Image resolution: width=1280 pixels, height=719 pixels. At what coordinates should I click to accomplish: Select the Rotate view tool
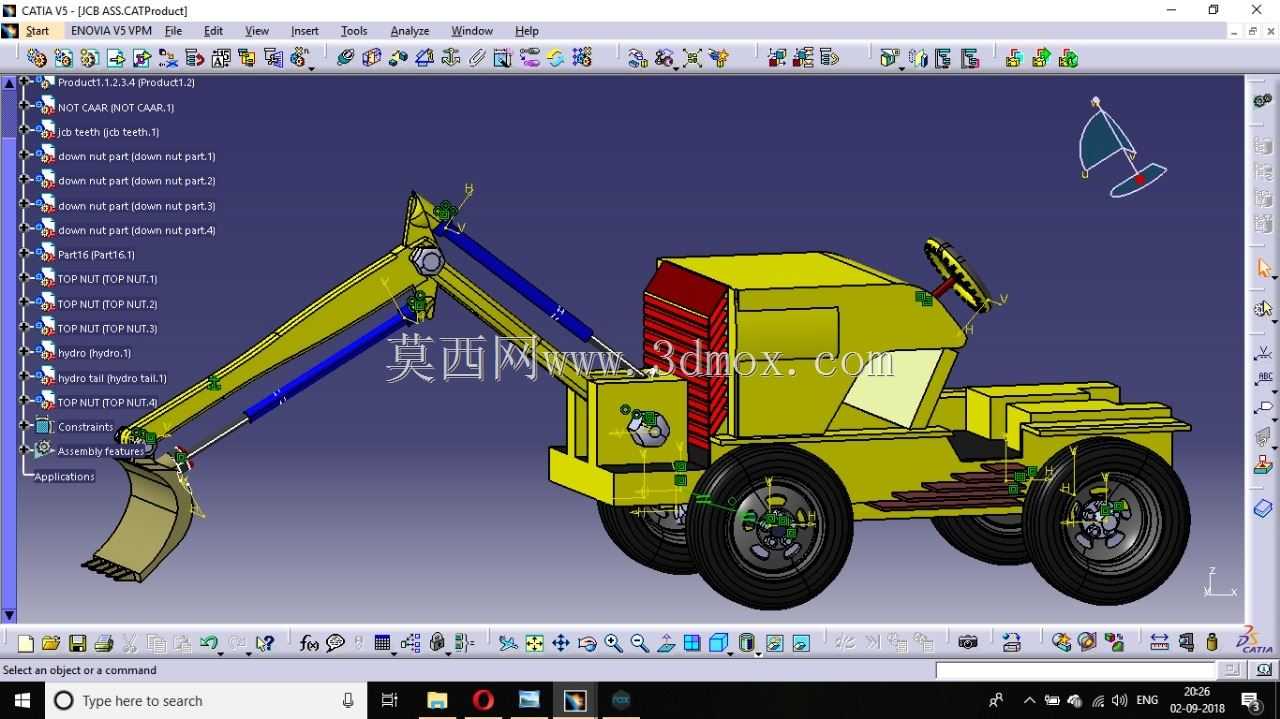click(x=587, y=643)
